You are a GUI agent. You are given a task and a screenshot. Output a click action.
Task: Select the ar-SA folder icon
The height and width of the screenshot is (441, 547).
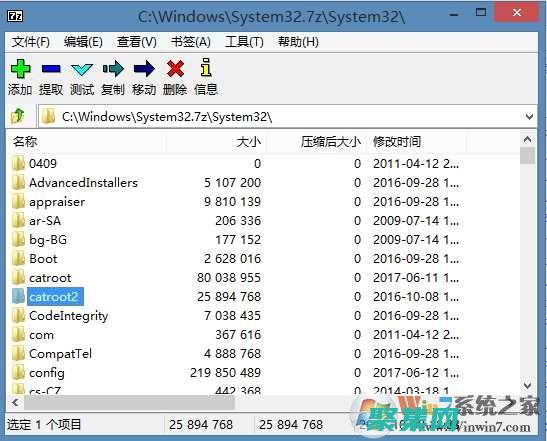click(x=18, y=220)
